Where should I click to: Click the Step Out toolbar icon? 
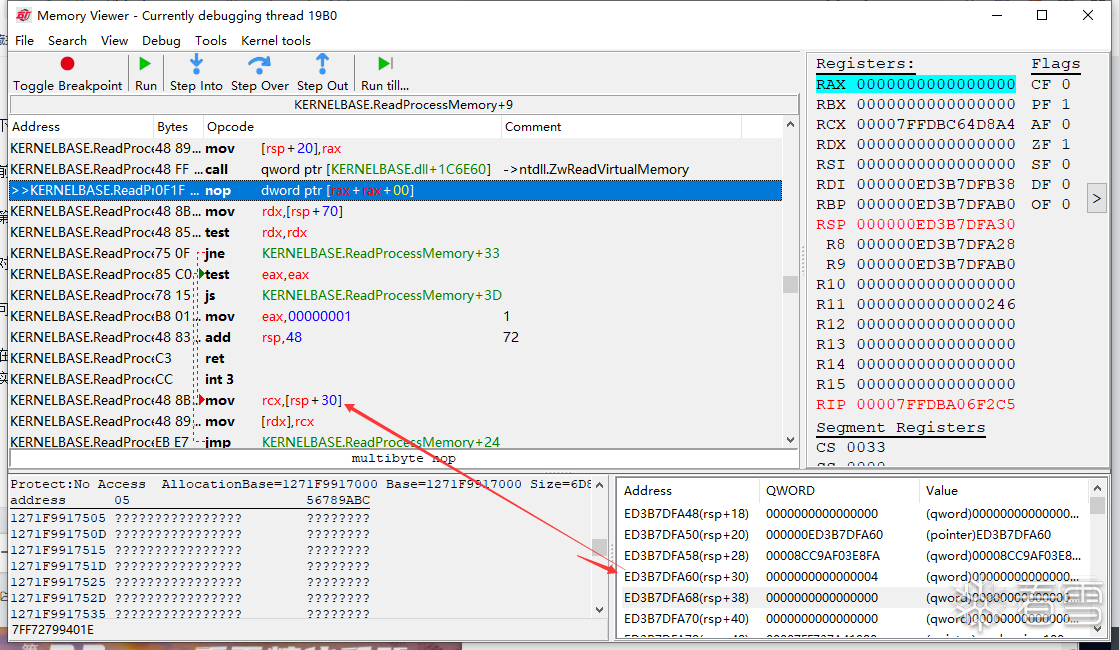[x=323, y=64]
